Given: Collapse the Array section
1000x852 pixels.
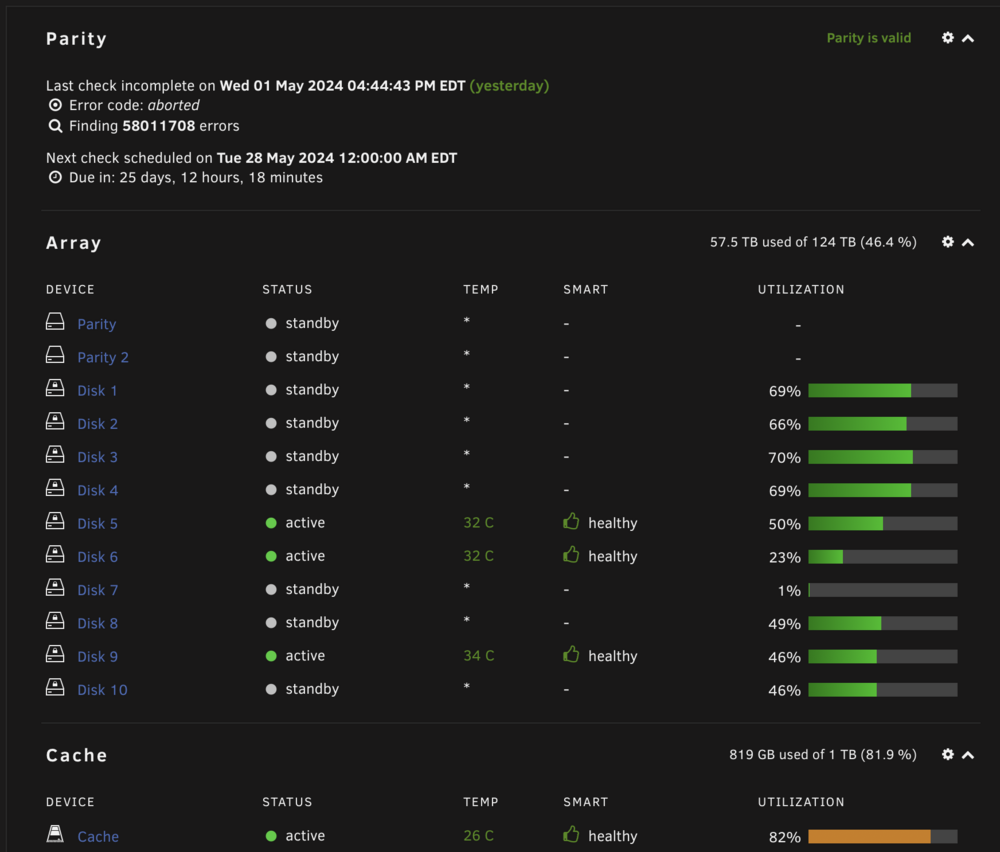Looking at the screenshot, I should 968,243.
